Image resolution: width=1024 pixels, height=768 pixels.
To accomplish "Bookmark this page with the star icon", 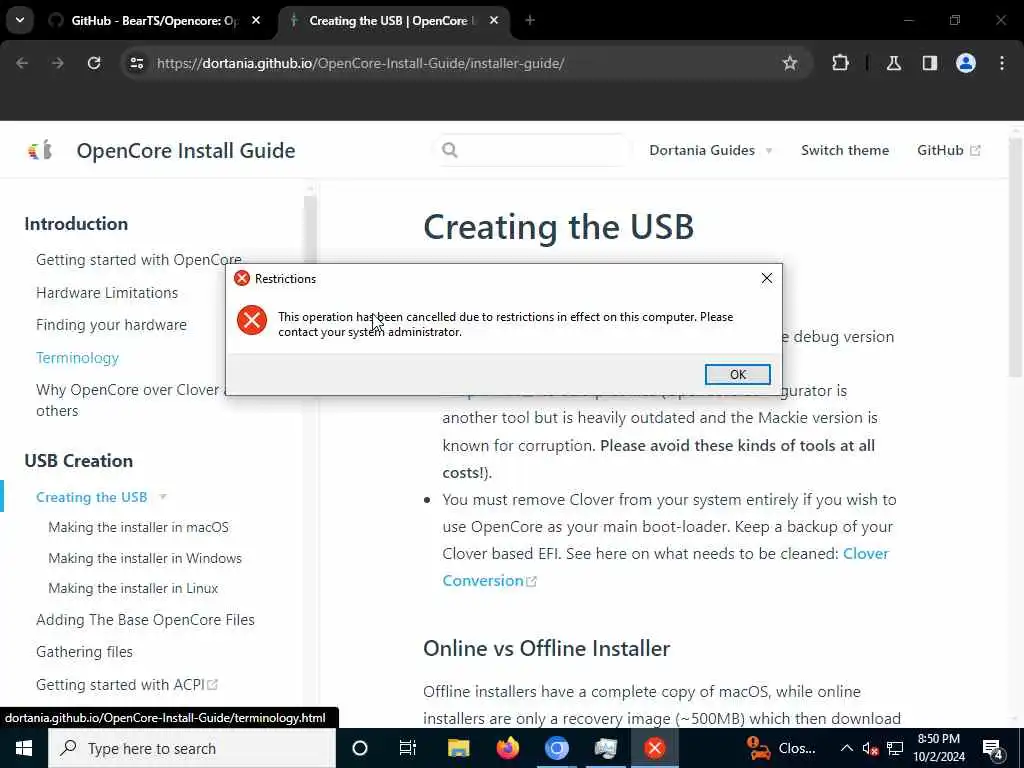I will coord(790,63).
